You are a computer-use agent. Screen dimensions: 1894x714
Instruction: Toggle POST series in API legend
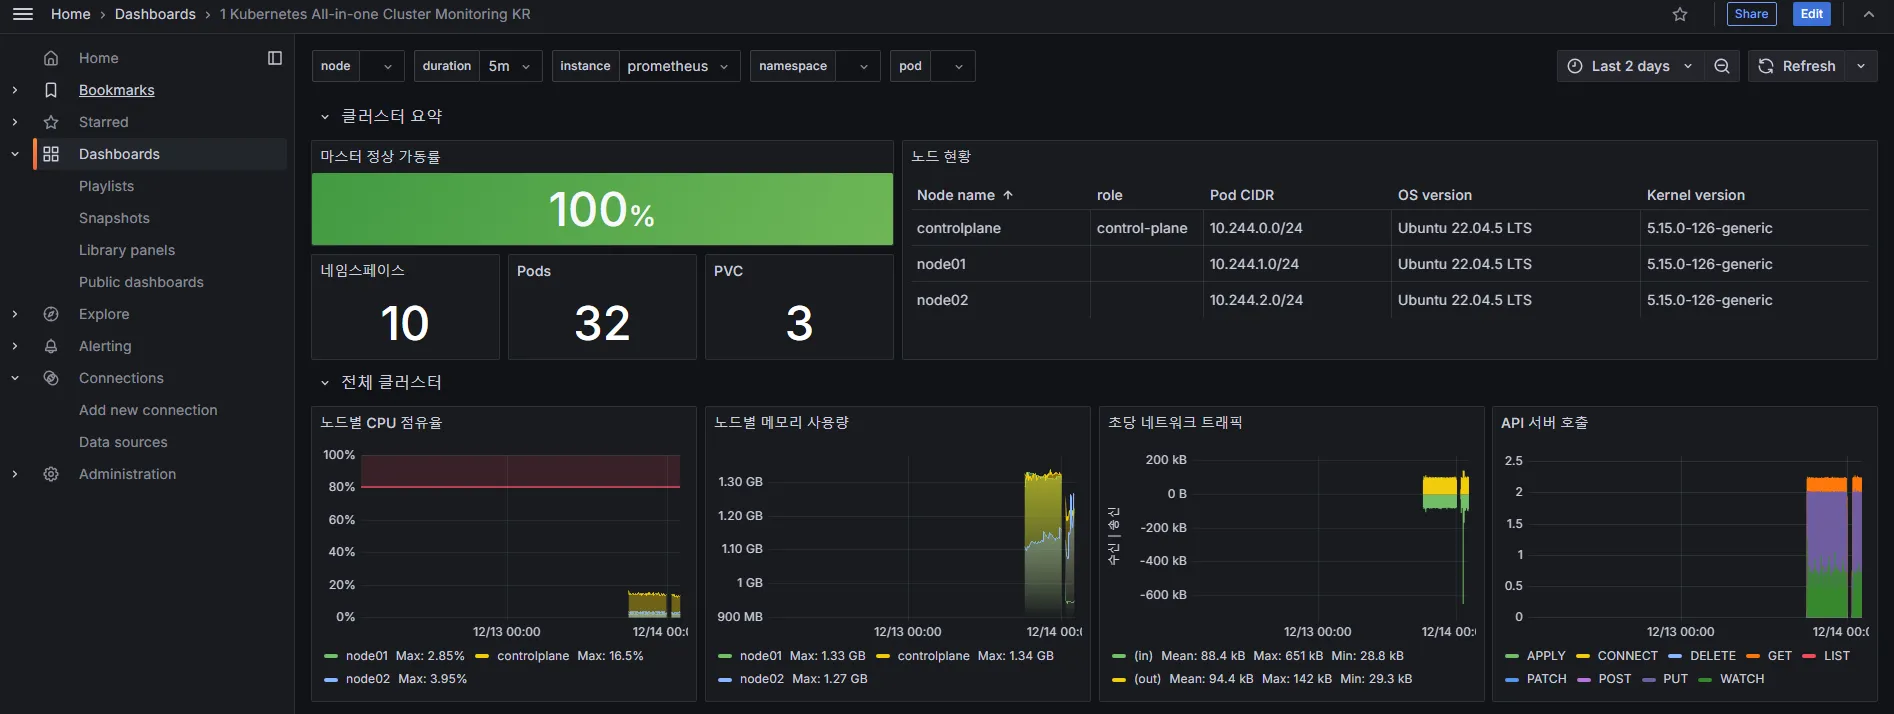tap(1614, 679)
